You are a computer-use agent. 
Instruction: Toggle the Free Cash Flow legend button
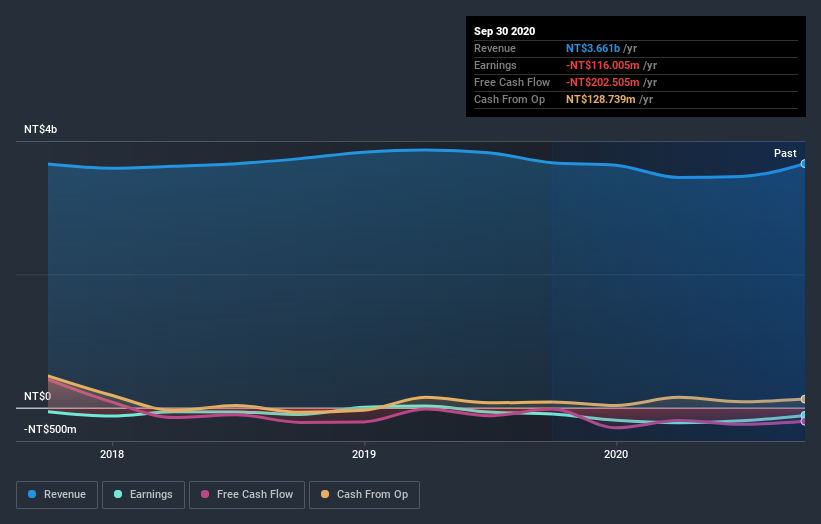[x=247, y=495]
